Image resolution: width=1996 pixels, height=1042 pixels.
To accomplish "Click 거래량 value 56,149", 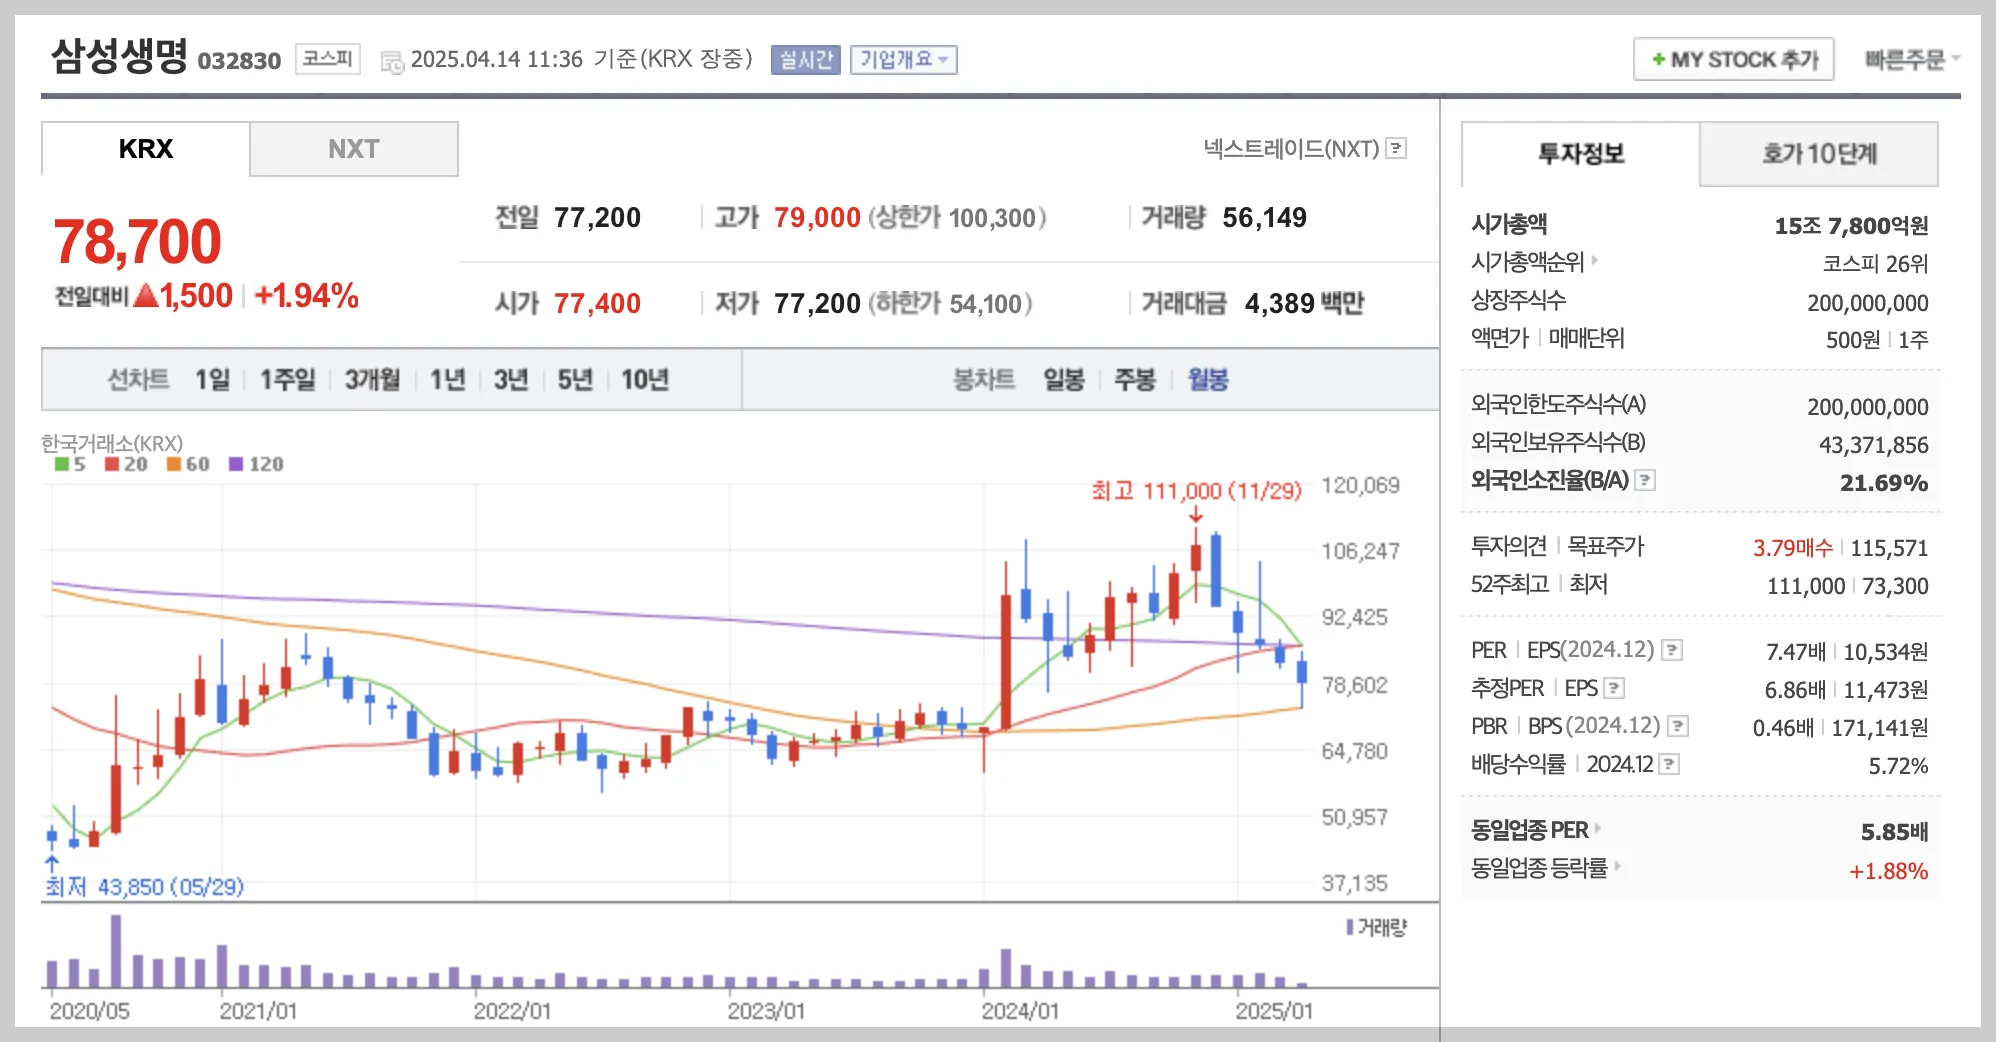I will tap(1264, 218).
